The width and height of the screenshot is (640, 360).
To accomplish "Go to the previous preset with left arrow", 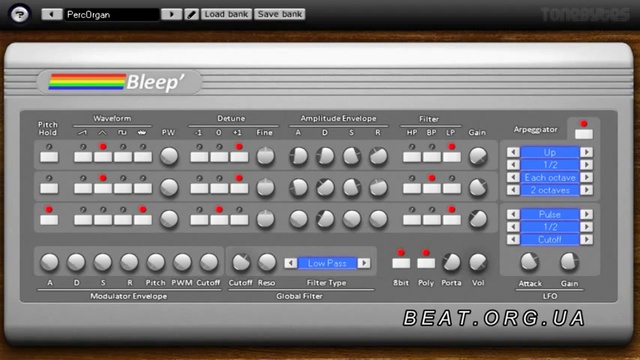I will click(x=51, y=14).
